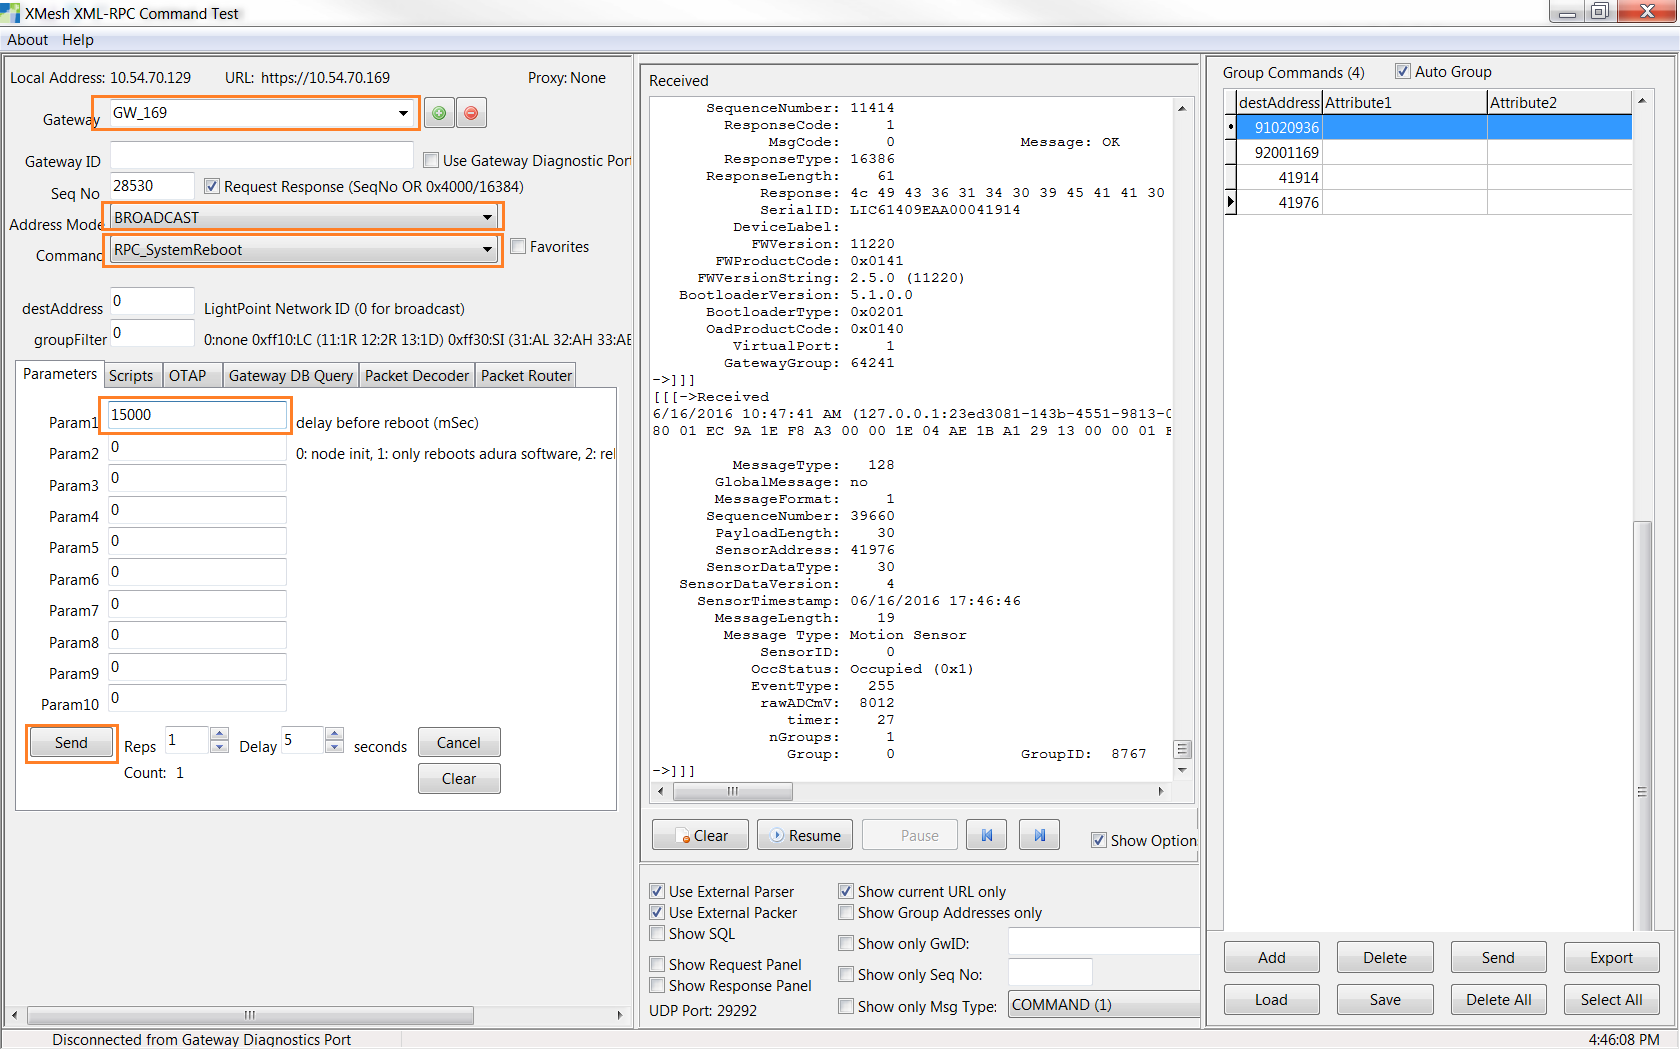Enable Use Gateway Diagnostic Port checkbox
Viewport: 1680px width, 1050px height.
[x=431, y=160]
